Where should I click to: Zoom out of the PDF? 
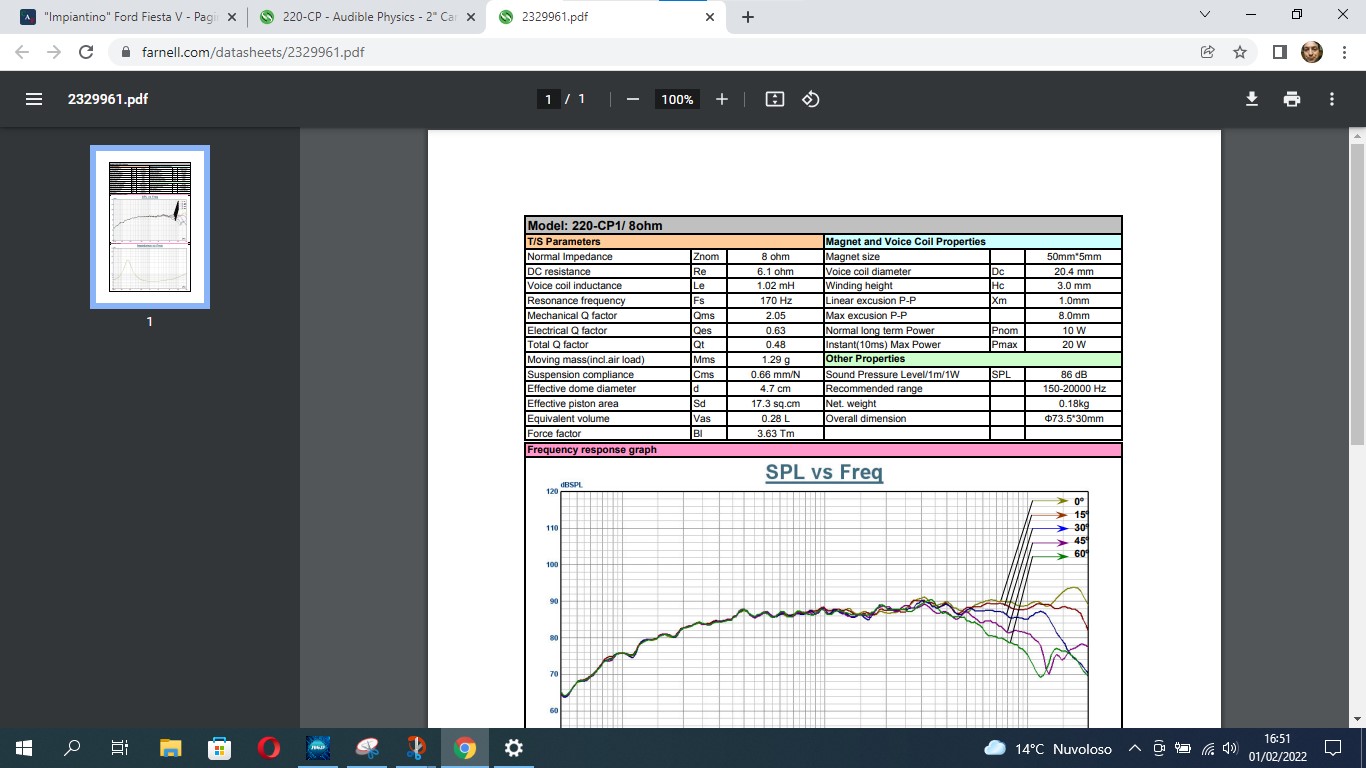tap(632, 99)
